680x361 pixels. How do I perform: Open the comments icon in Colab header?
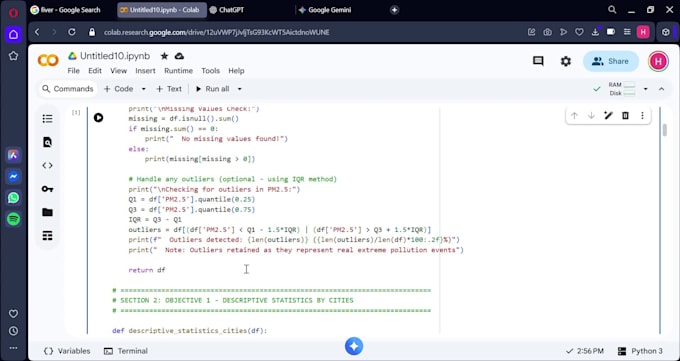tap(538, 61)
